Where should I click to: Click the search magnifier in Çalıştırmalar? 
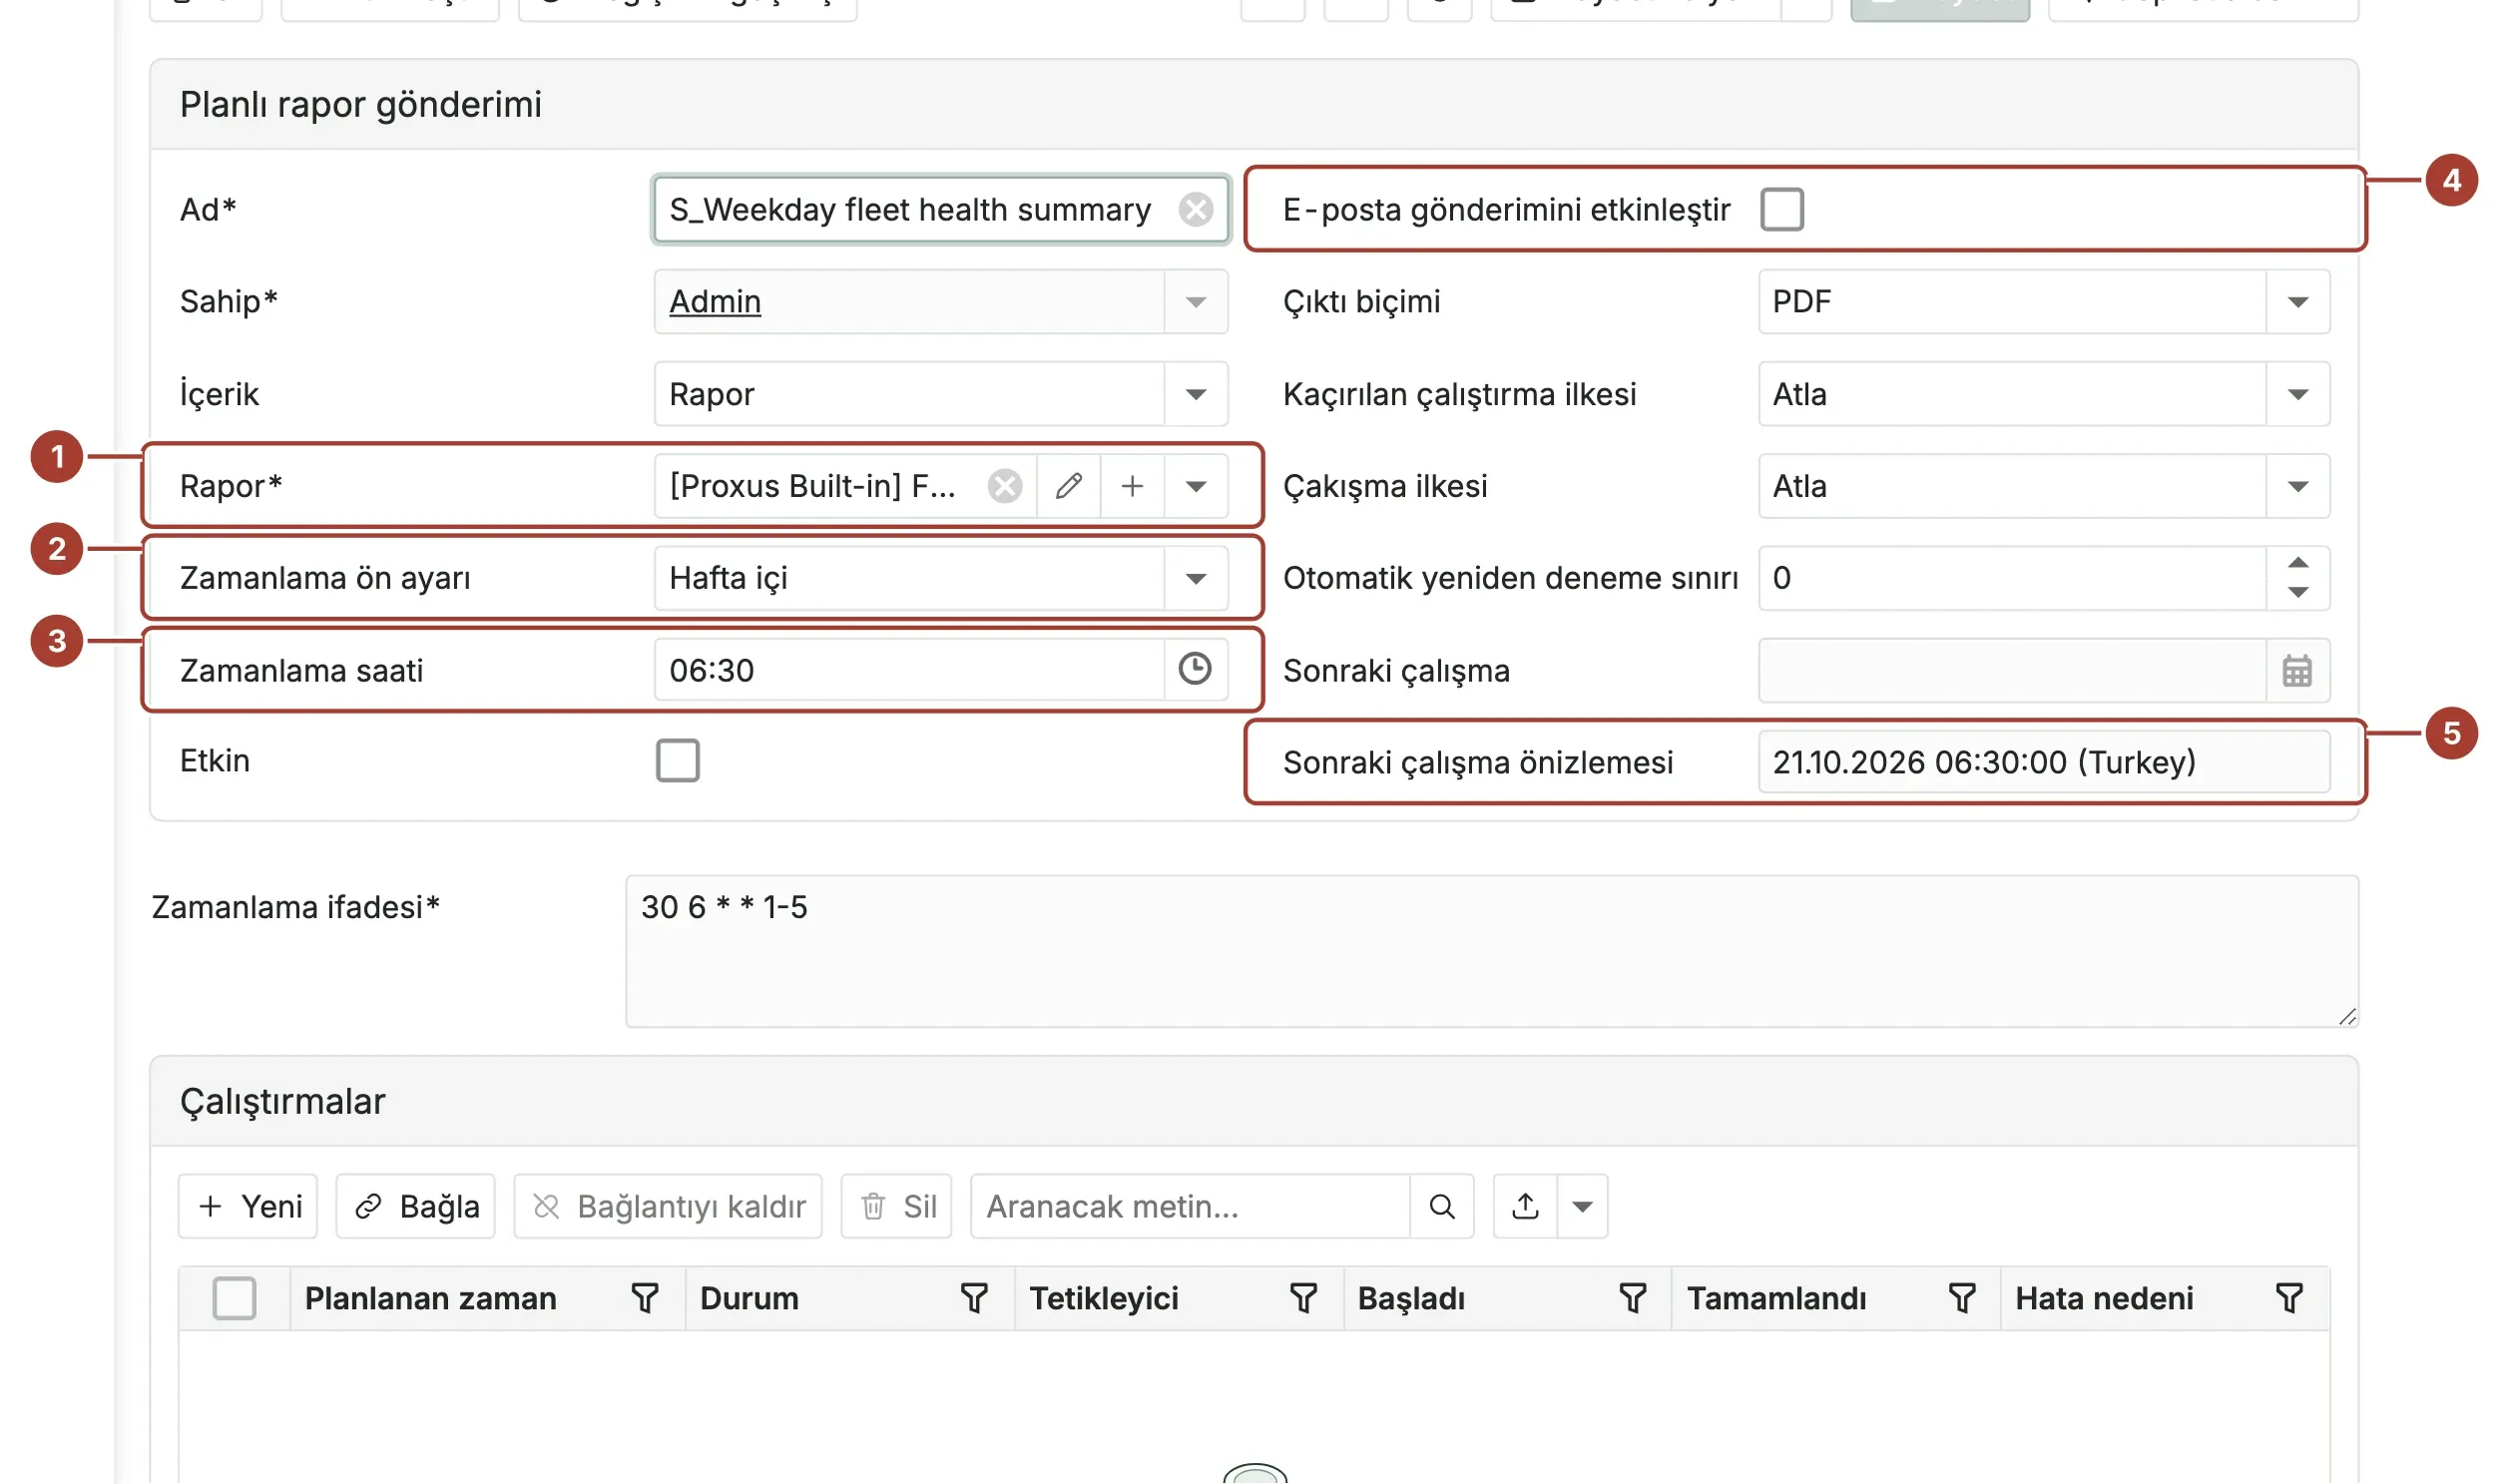click(x=1441, y=1207)
